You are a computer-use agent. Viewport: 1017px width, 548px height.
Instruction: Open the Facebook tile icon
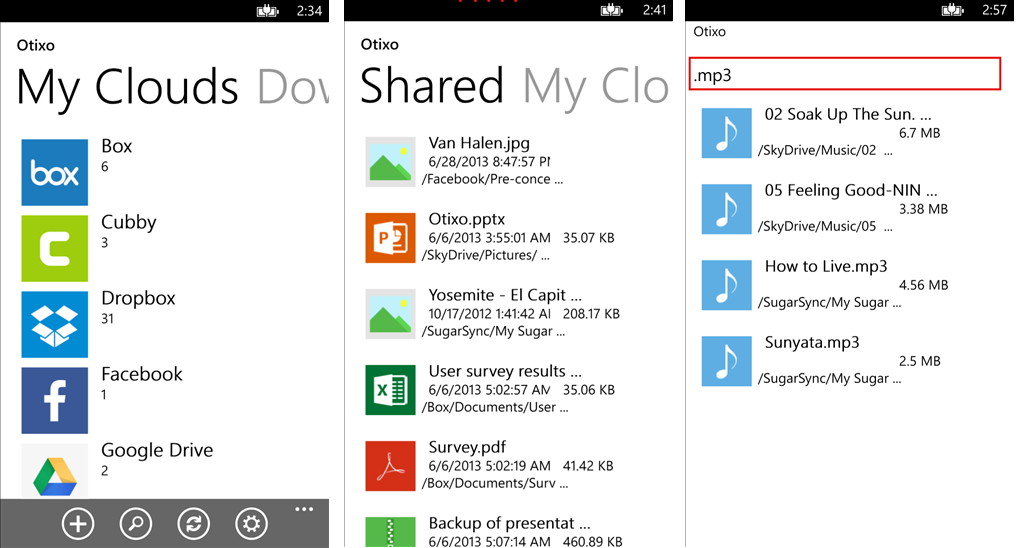(x=54, y=400)
